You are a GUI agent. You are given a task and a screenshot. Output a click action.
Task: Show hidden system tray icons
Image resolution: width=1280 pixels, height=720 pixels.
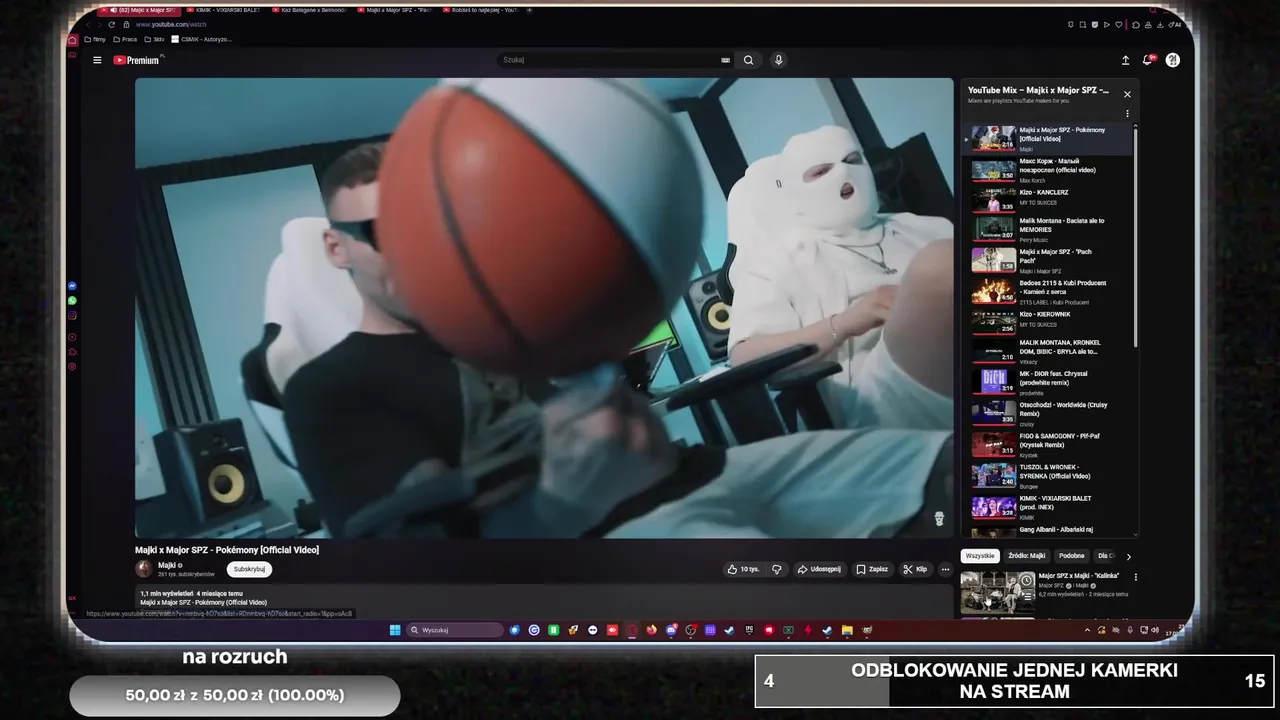tap(1087, 630)
